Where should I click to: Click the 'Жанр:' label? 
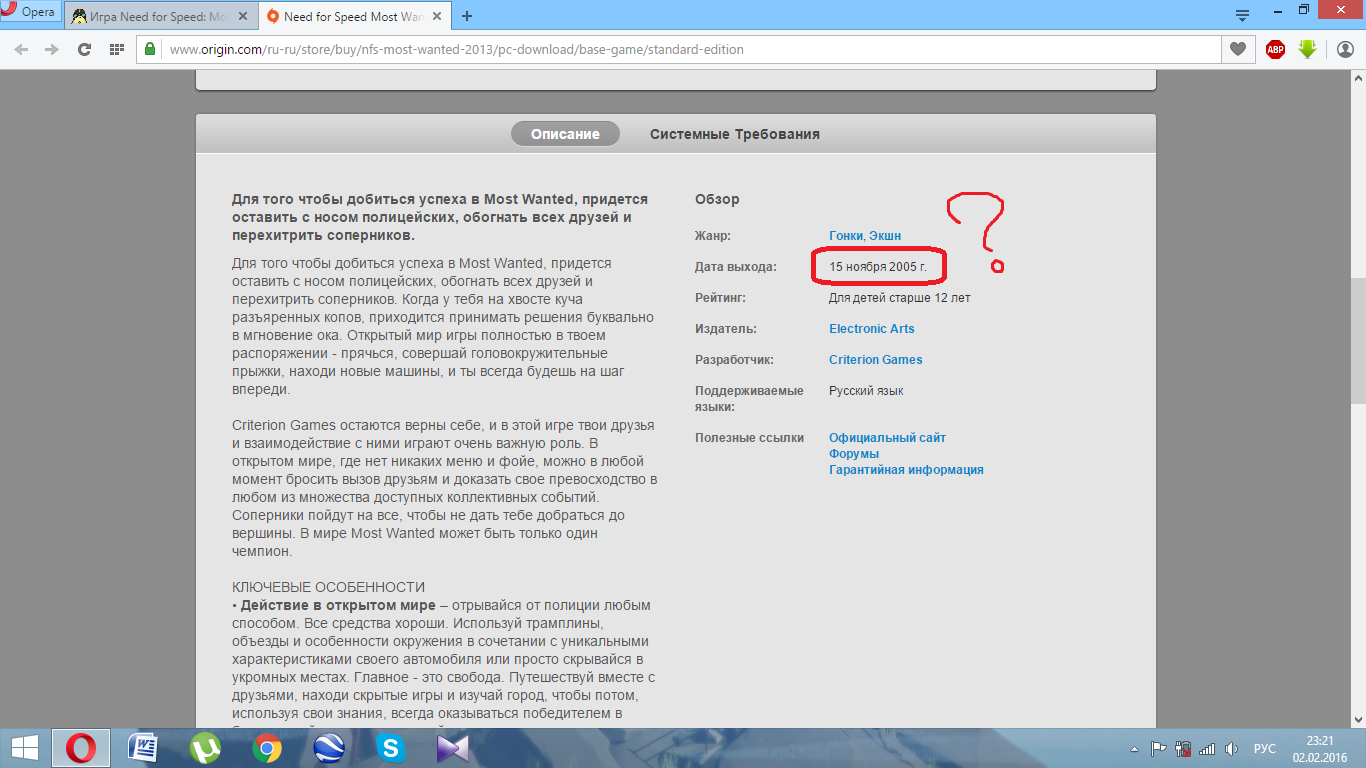pos(713,236)
